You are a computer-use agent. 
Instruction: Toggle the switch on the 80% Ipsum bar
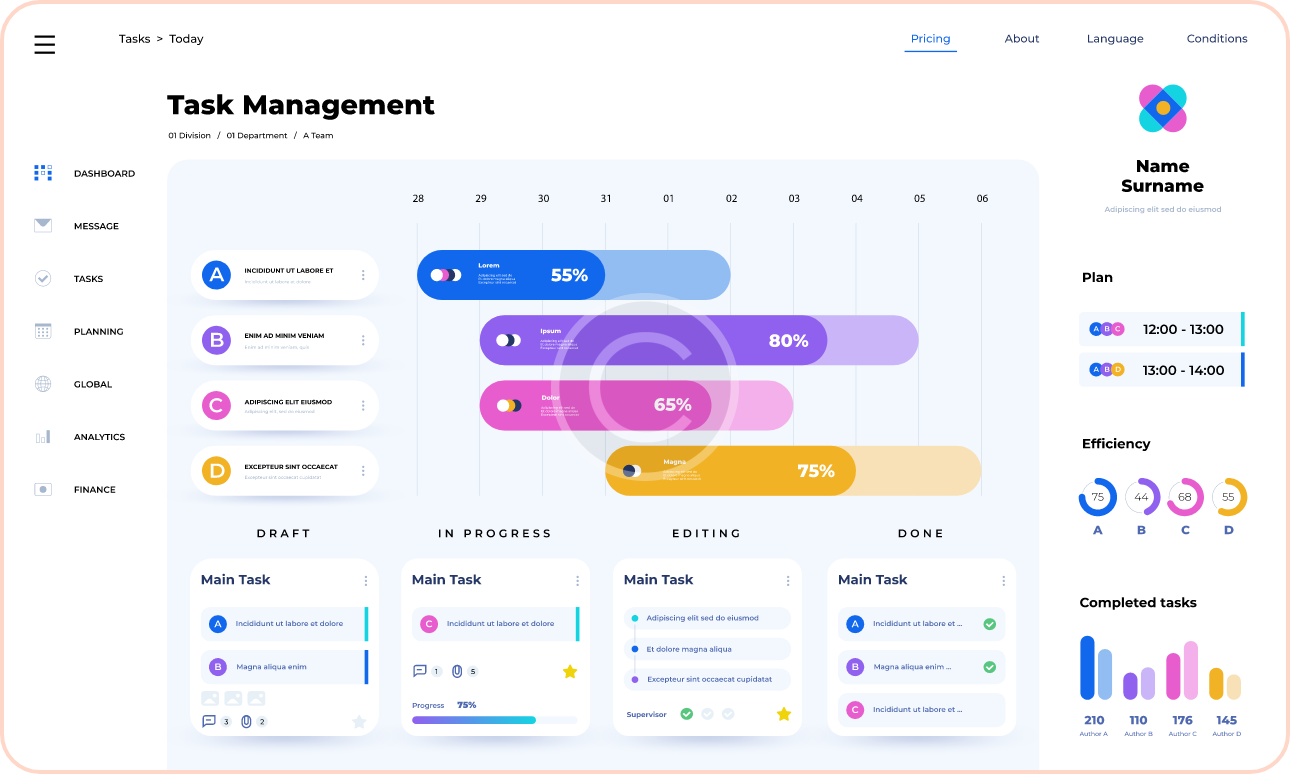508,340
